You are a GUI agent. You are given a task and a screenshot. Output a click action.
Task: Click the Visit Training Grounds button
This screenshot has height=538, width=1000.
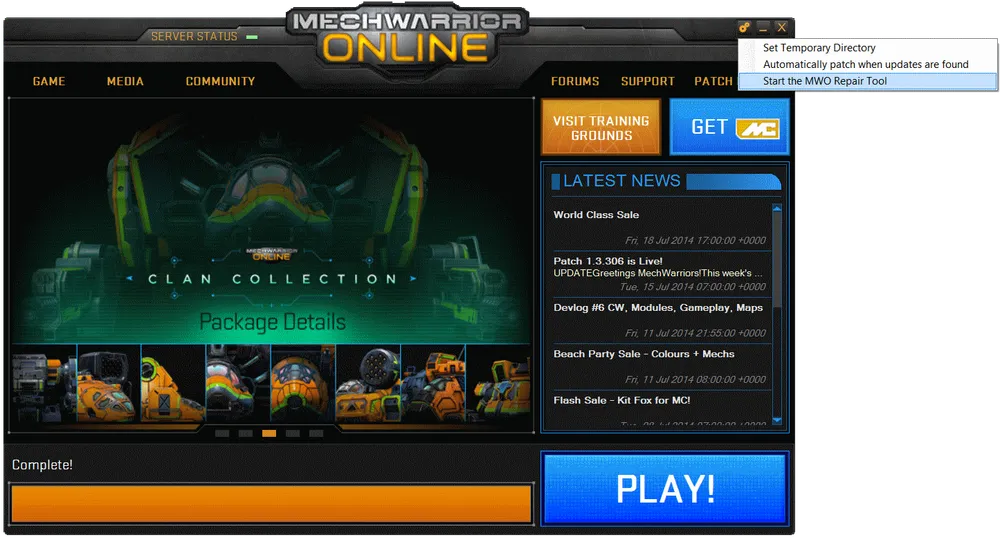601,127
